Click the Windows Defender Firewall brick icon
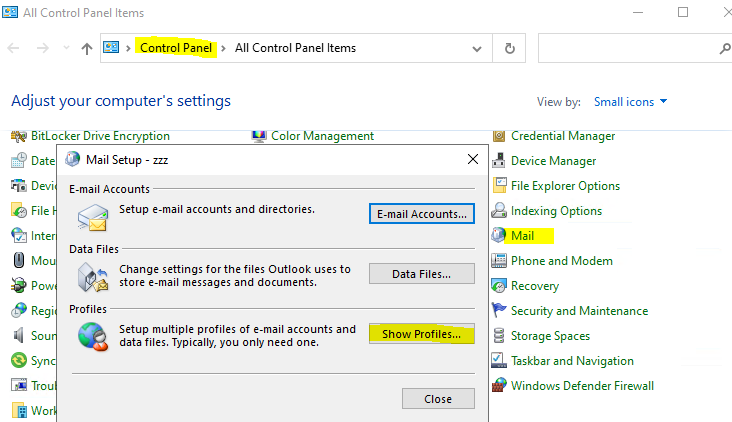Screen dimensions: 732x422 (499, 385)
